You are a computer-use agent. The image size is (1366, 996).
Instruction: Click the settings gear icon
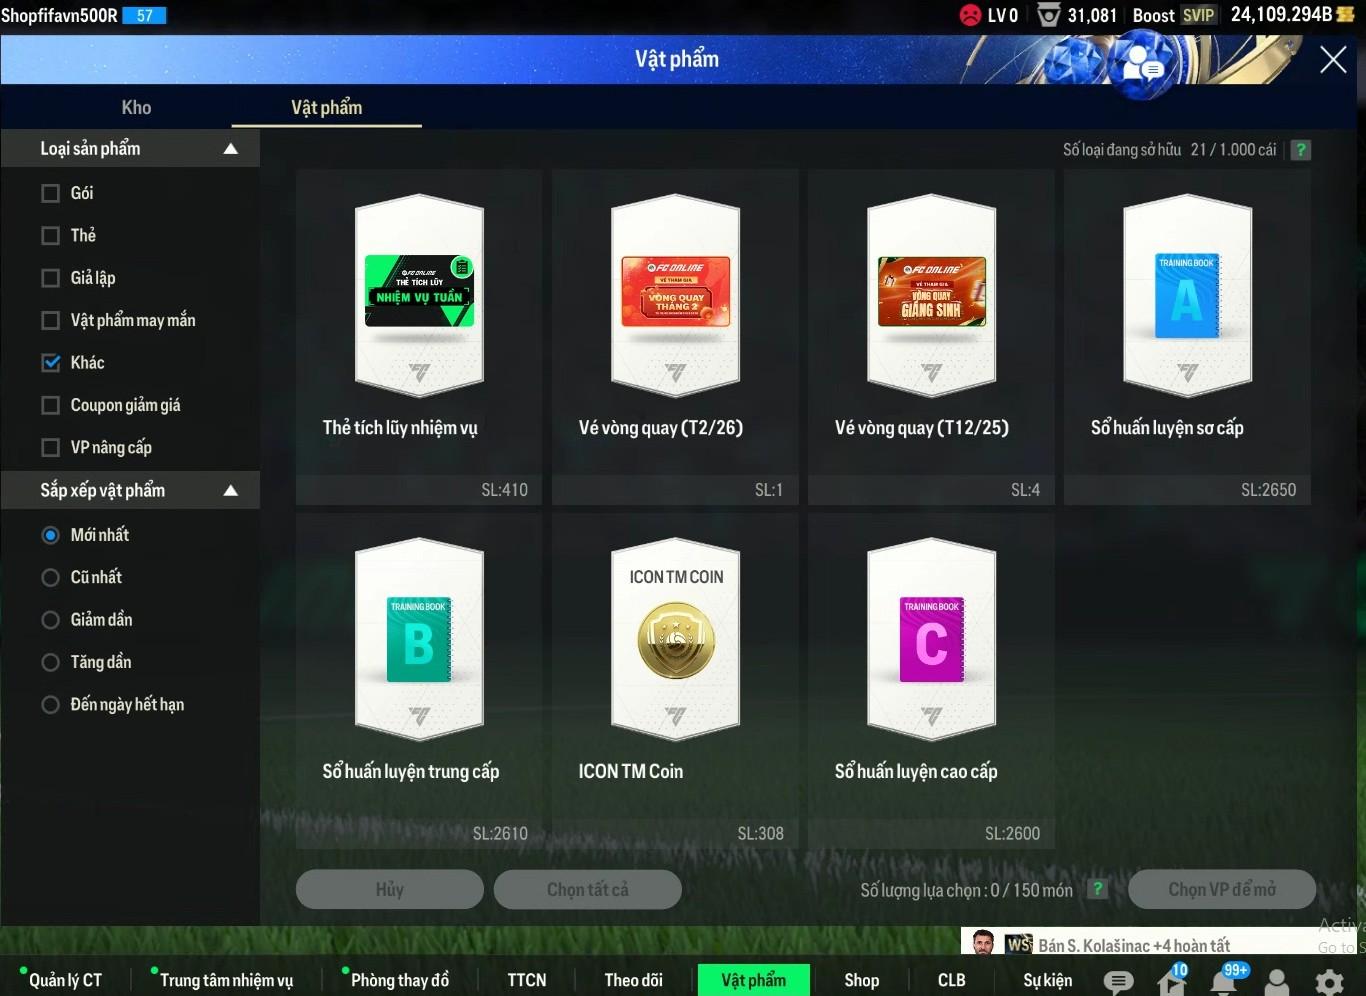[x=1329, y=982]
